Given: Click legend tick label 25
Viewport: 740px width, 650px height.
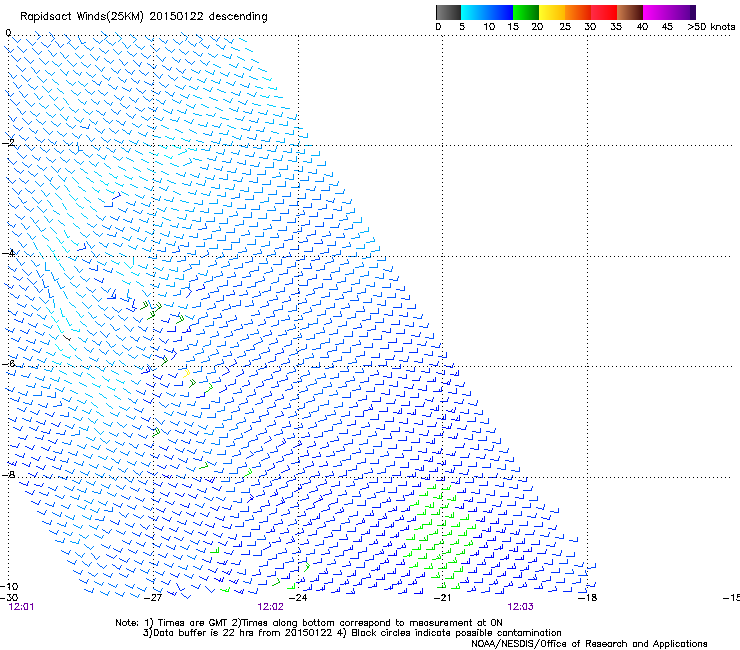Looking at the screenshot, I should [565, 27].
